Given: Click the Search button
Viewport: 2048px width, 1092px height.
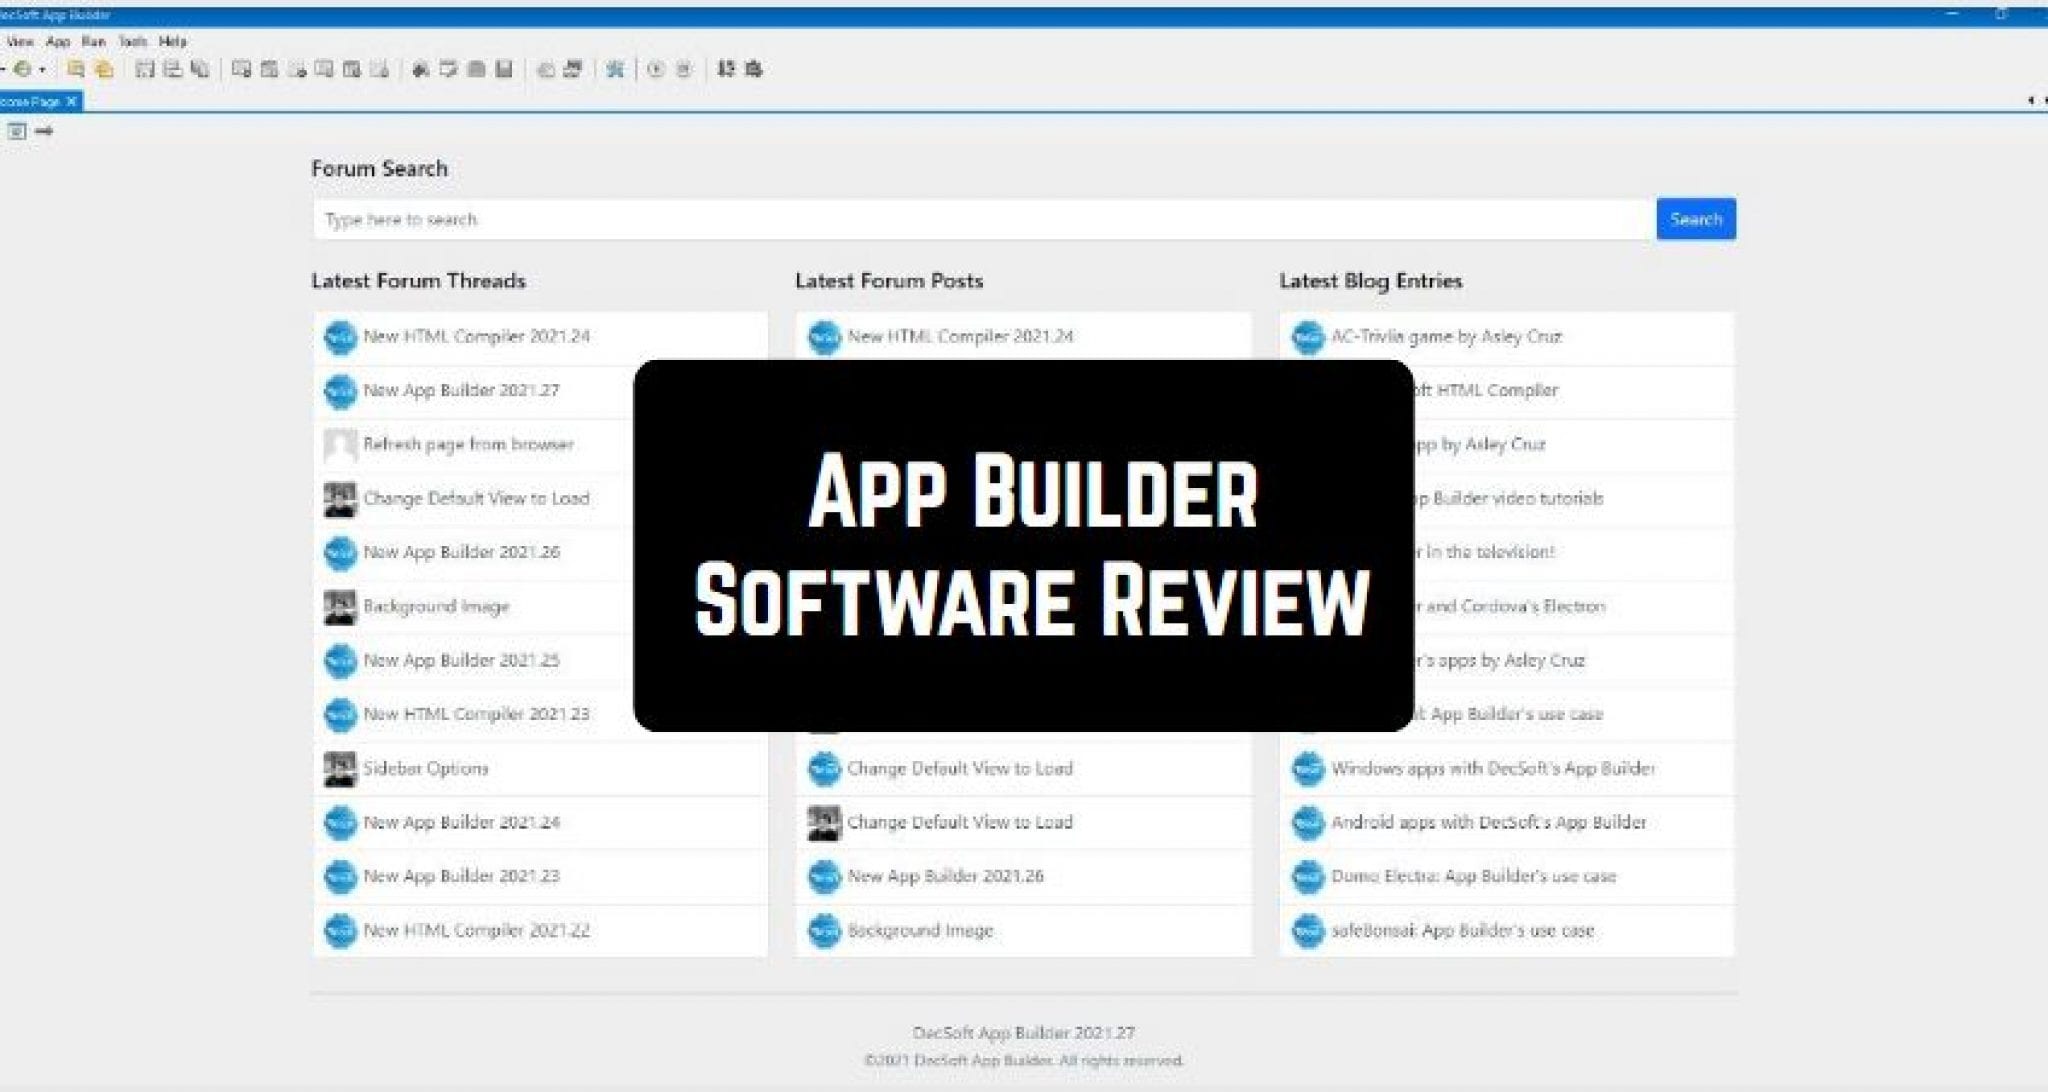Looking at the screenshot, I should pos(1696,219).
